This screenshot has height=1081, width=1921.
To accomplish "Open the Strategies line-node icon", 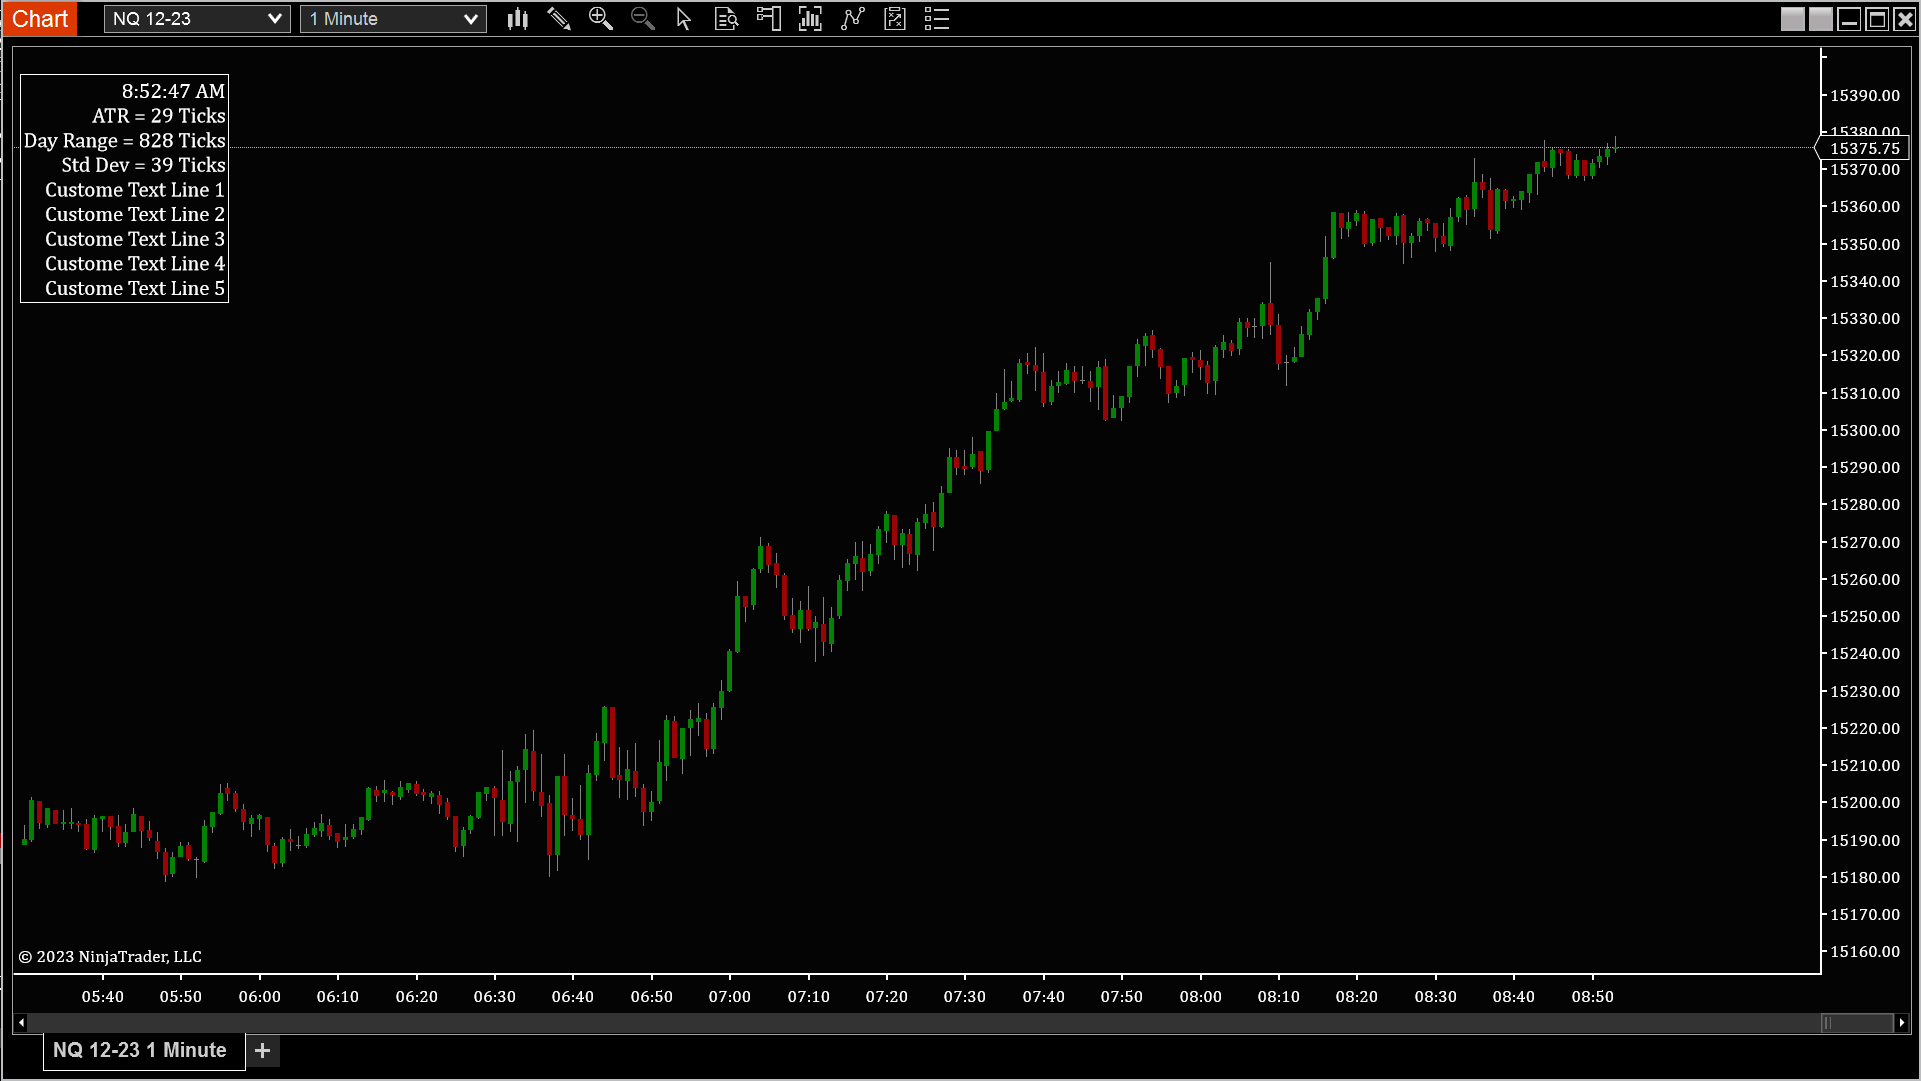I will point(852,19).
